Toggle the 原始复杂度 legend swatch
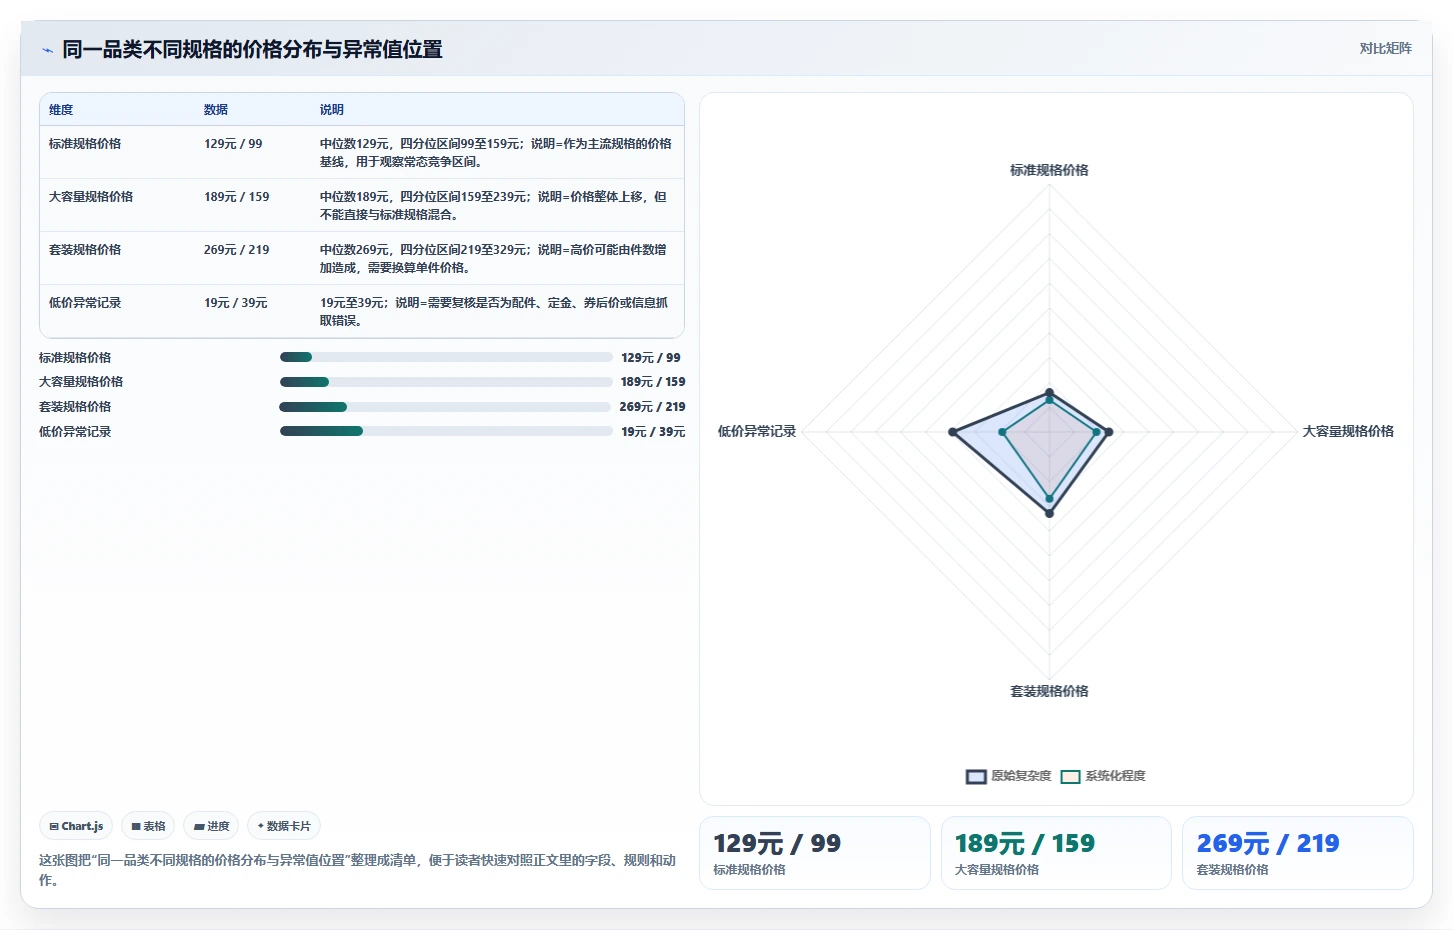The height and width of the screenshot is (930, 1453). click(976, 776)
